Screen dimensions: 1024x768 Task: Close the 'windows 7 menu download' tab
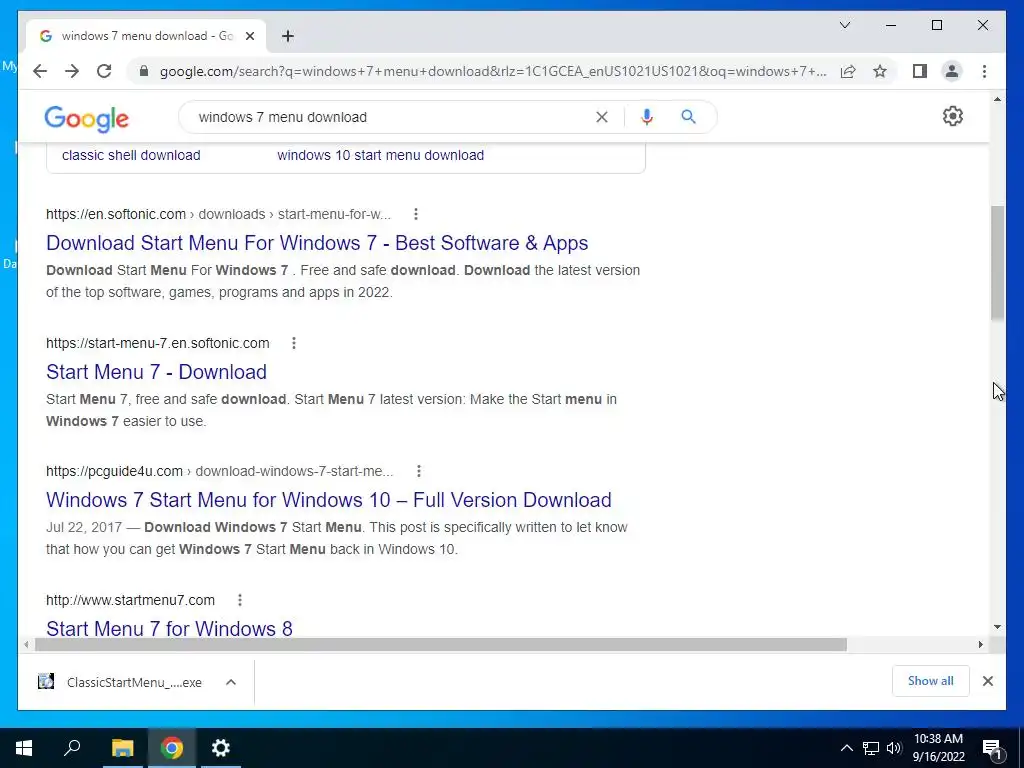coord(249,36)
